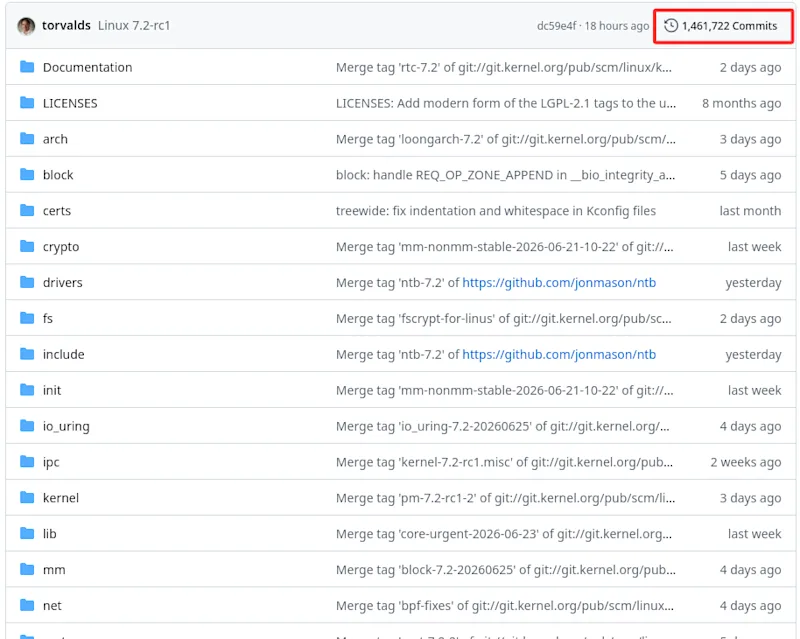Click the crypto folder icon
Viewport: 800px width, 639px height.
click(27, 246)
